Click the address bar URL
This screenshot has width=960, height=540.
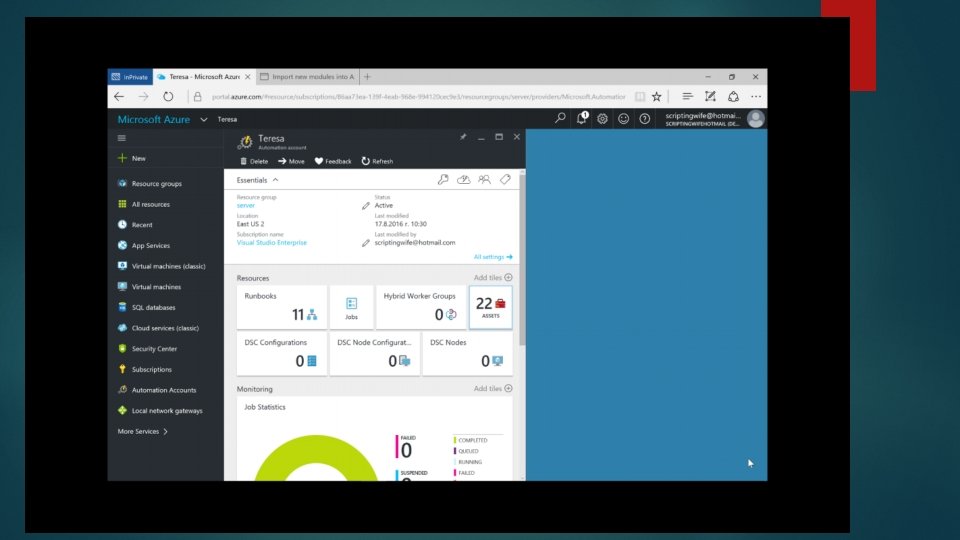coord(419,97)
